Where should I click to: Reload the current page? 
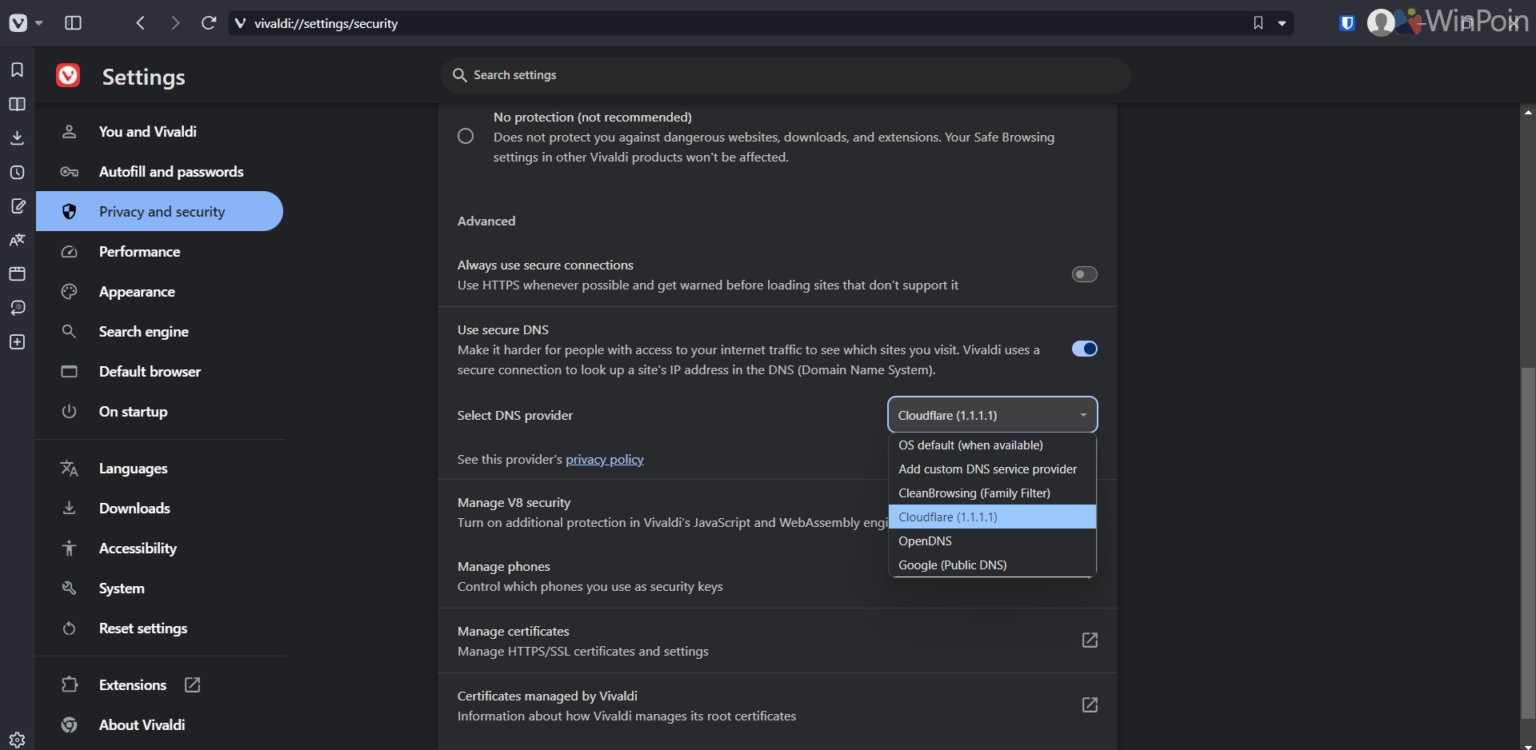(x=209, y=22)
